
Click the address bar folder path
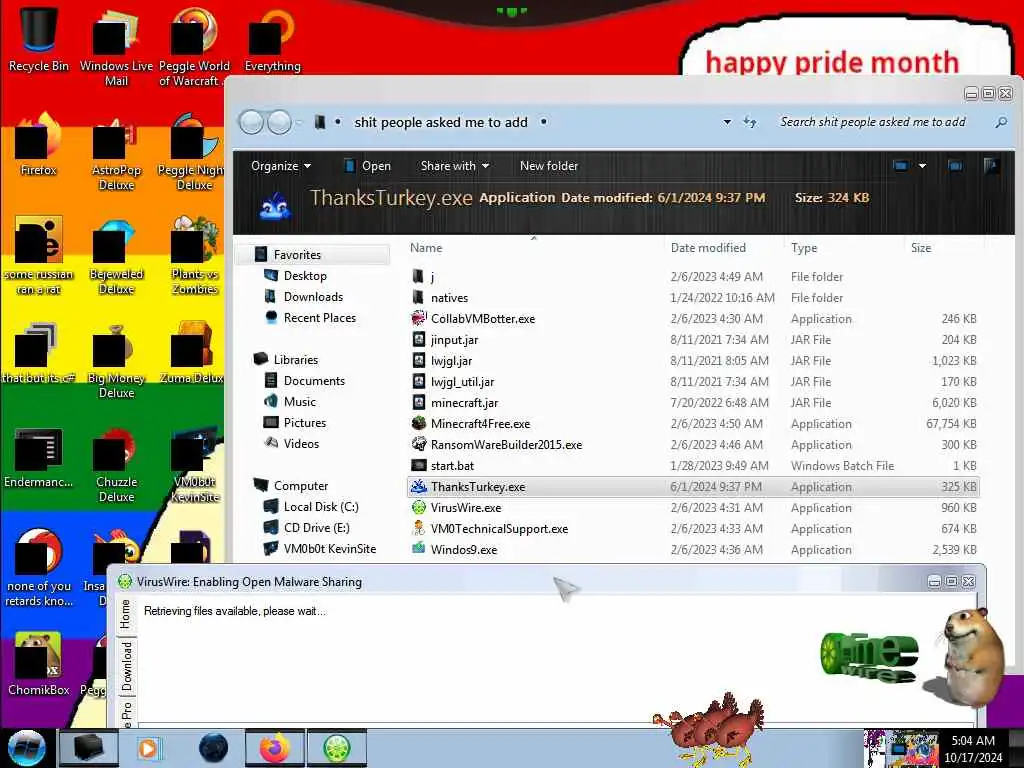point(441,122)
